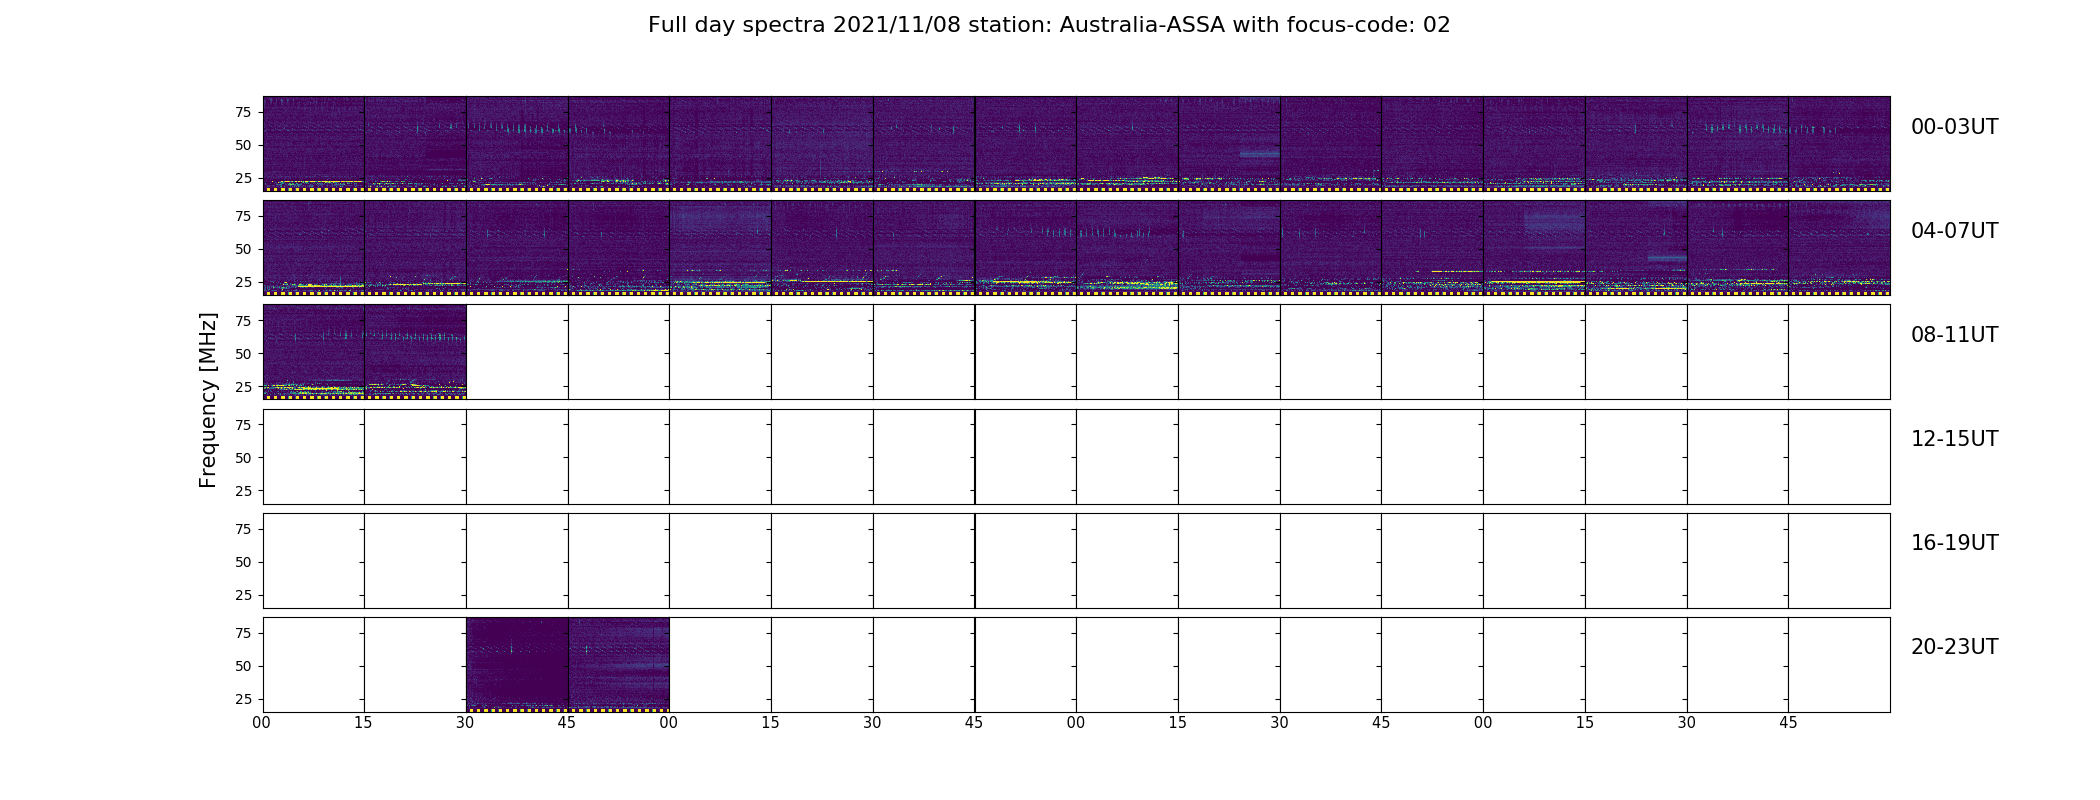Click the "08-11UT" row label
The image size is (2100, 800).
click(x=1954, y=335)
